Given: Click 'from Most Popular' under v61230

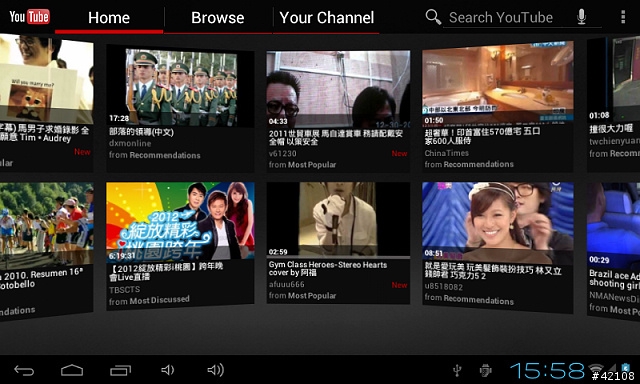Looking at the screenshot, I should tap(302, 164).
